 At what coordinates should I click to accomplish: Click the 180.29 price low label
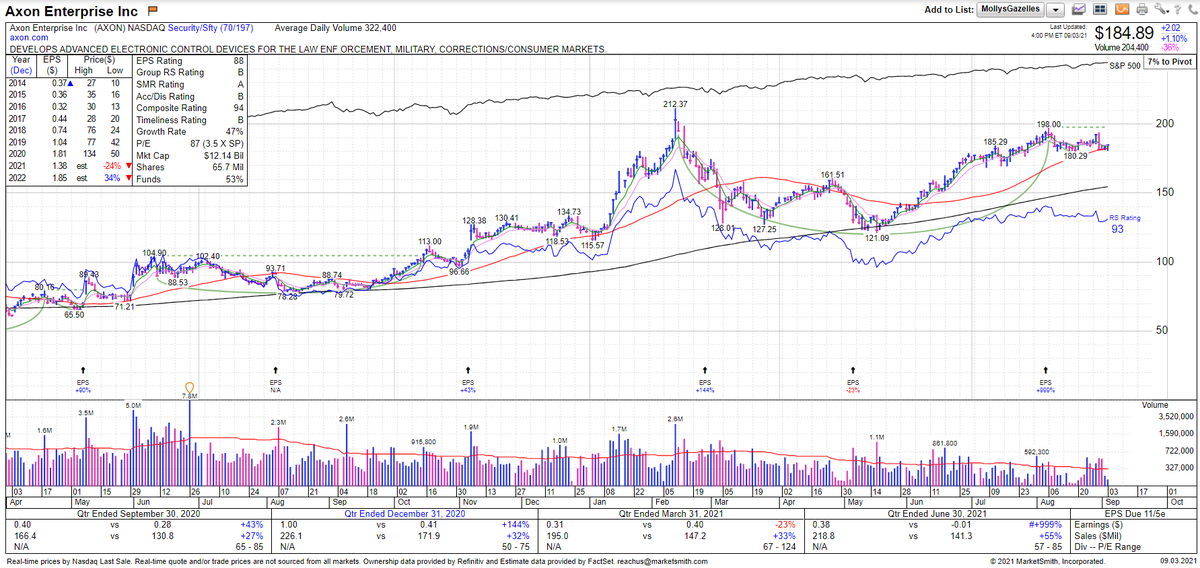[x=1075, y=156]
